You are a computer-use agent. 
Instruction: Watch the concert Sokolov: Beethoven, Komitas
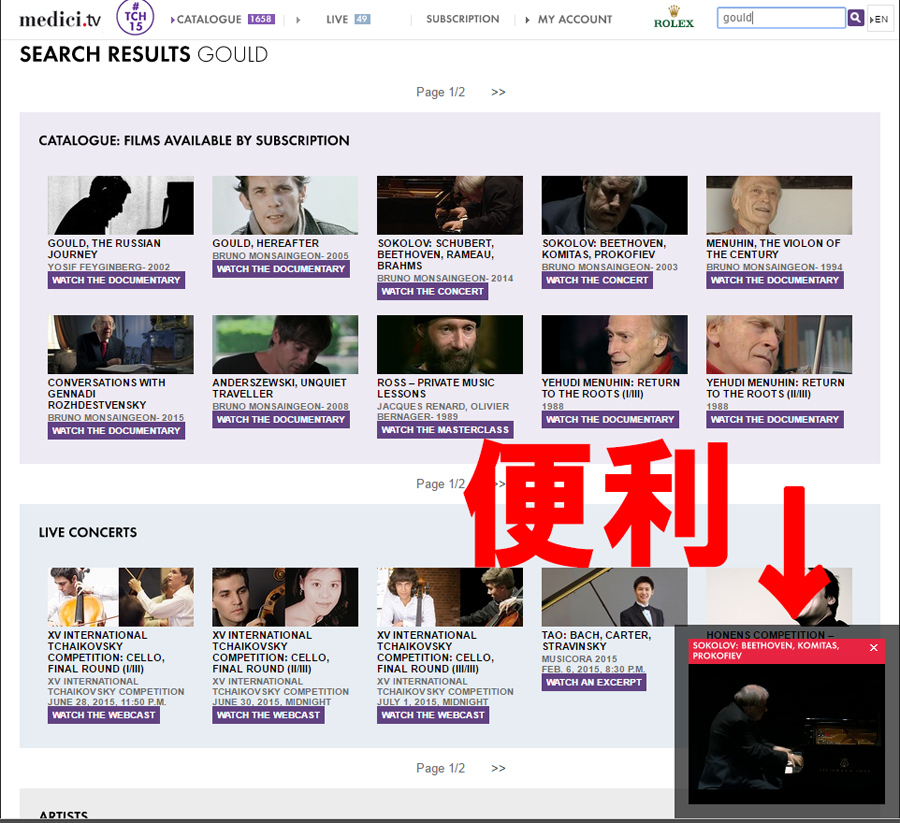[x=597, y=280]
